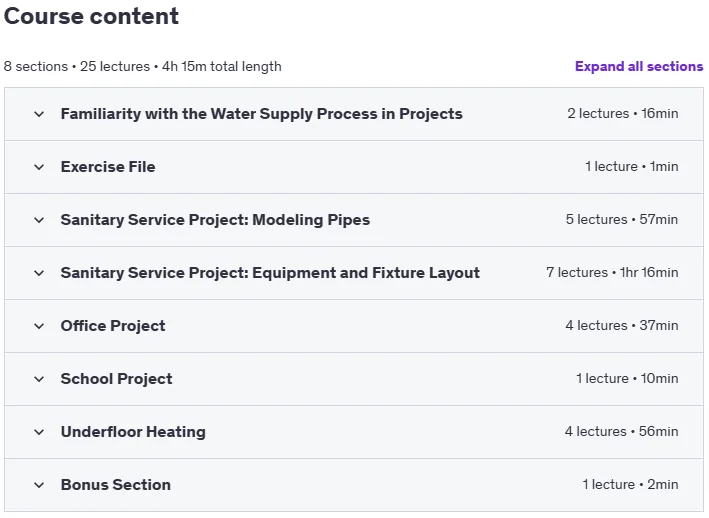Select the School Project section title

(116, 379)
